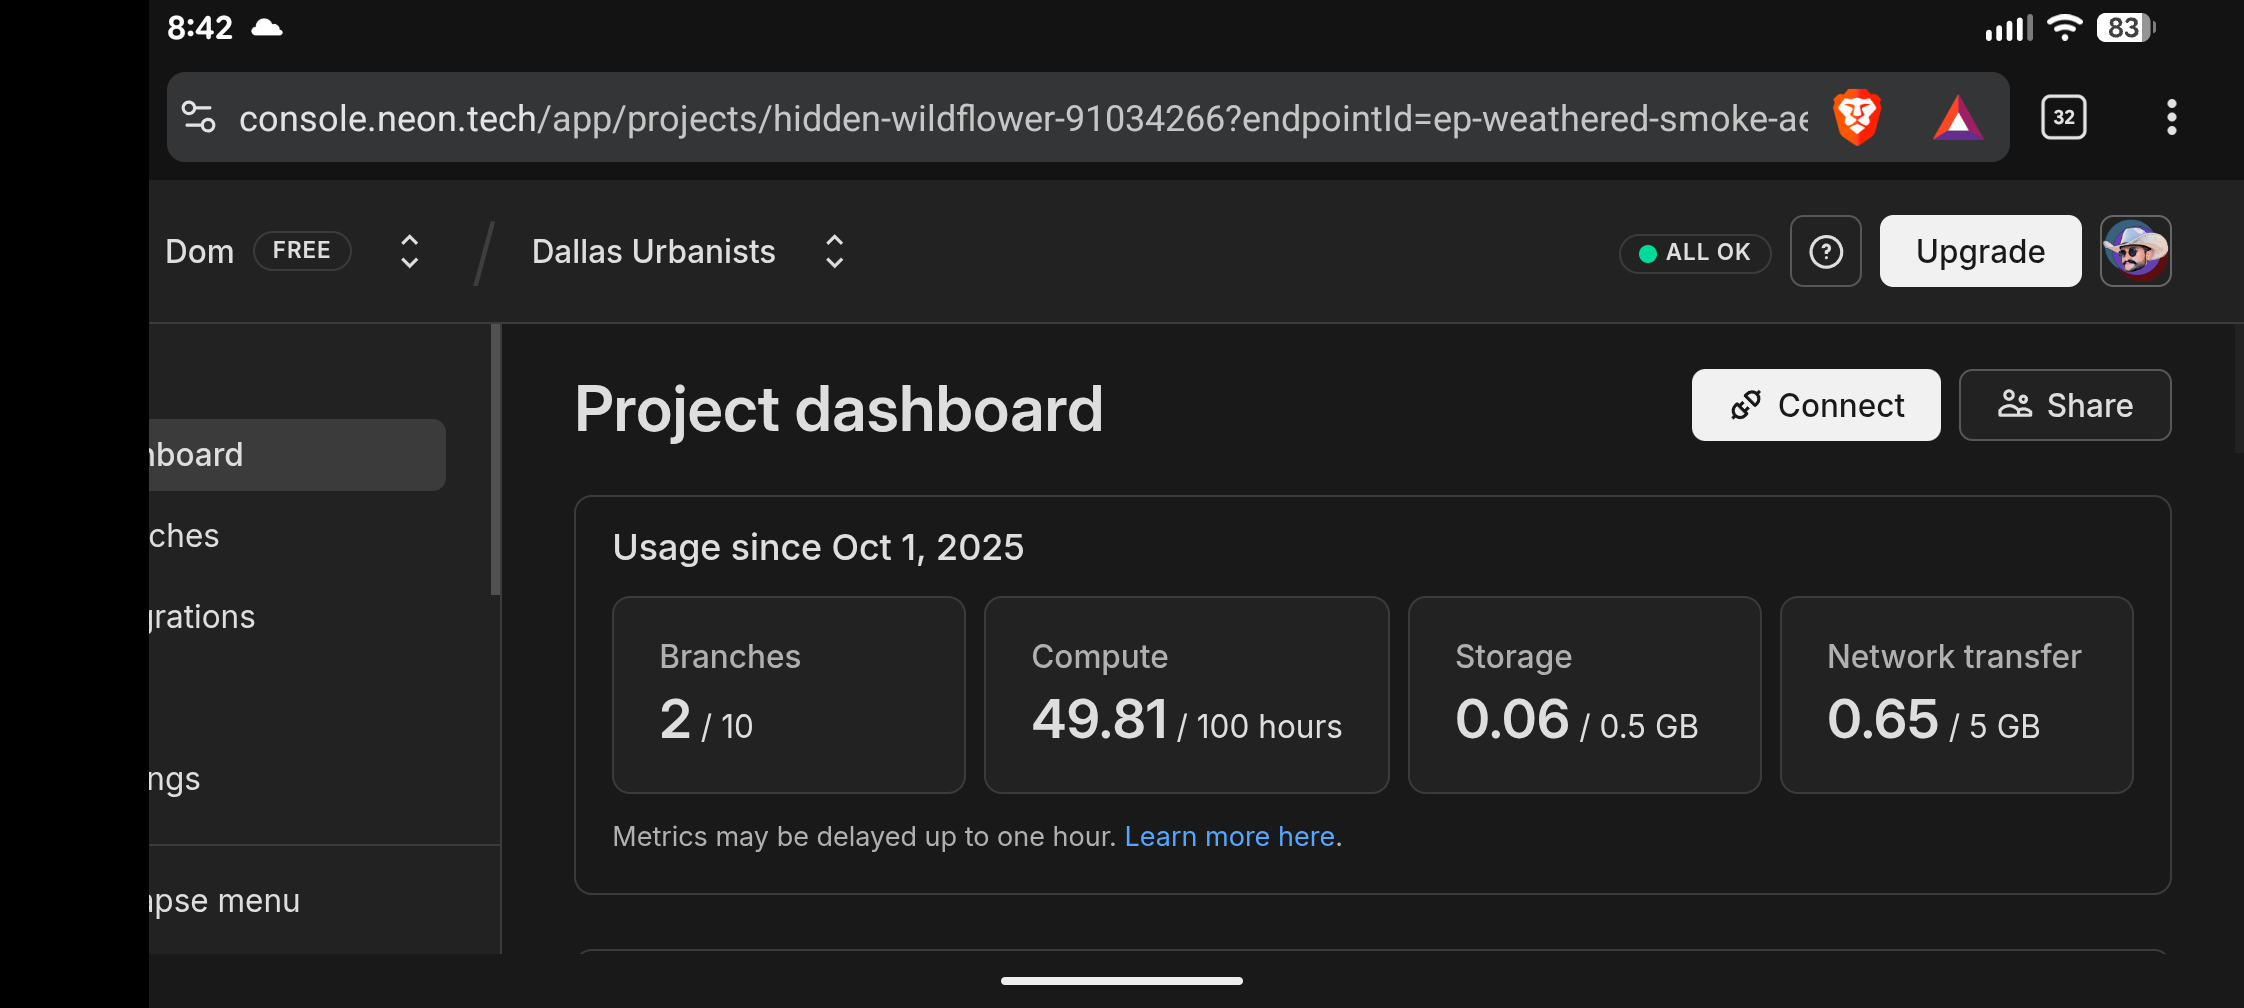Open the help question mark icon

point(1825,252)
